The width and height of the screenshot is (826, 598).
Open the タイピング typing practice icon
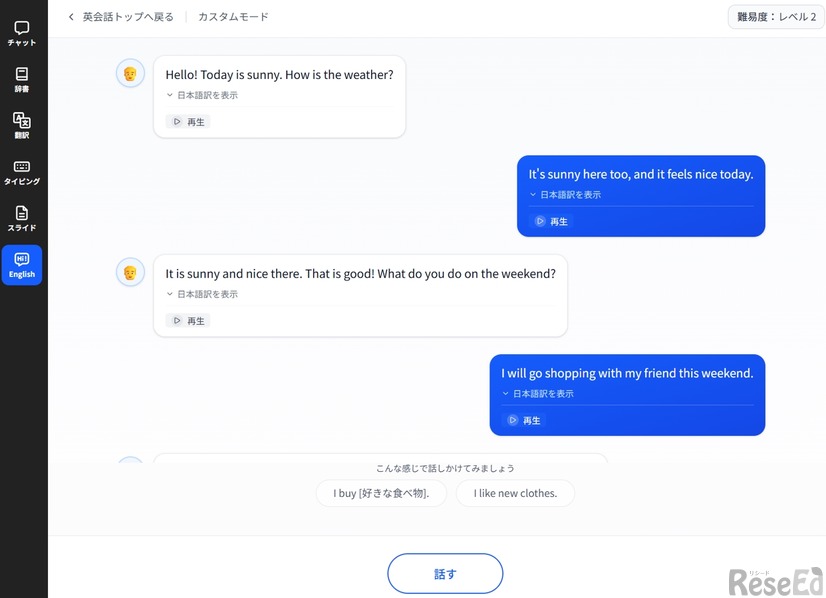21,170
